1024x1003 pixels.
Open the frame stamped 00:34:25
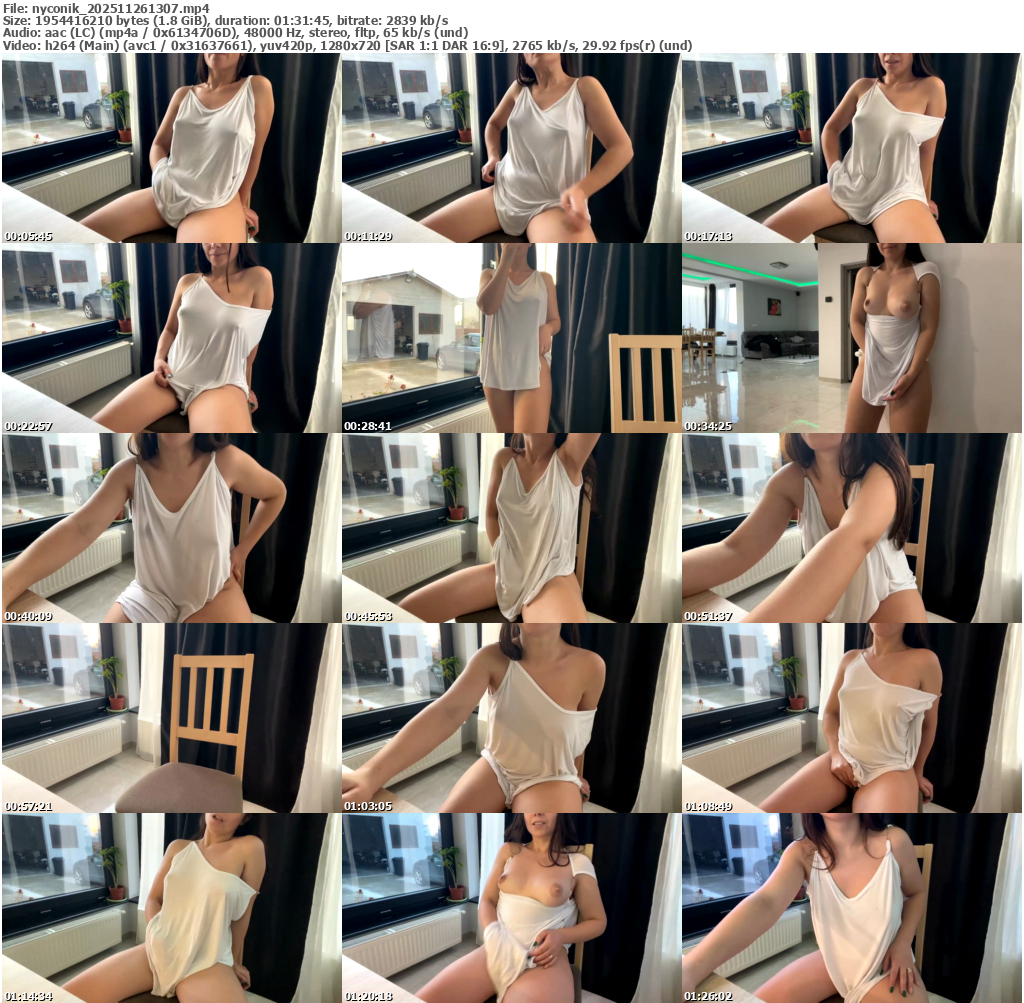pyautogui.click(x=852, y=338)
